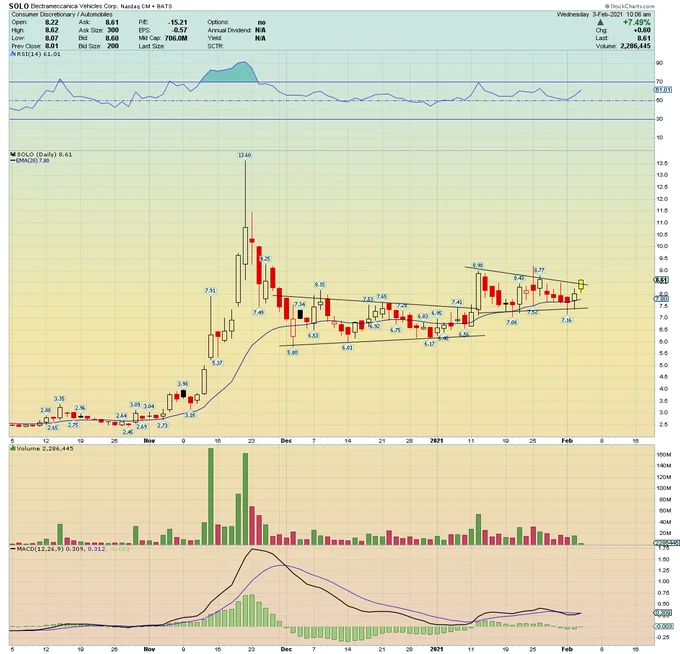This screenshot has height=654, width=680.
Task: Click the Options value 'no'
Action: coord(262,22)
